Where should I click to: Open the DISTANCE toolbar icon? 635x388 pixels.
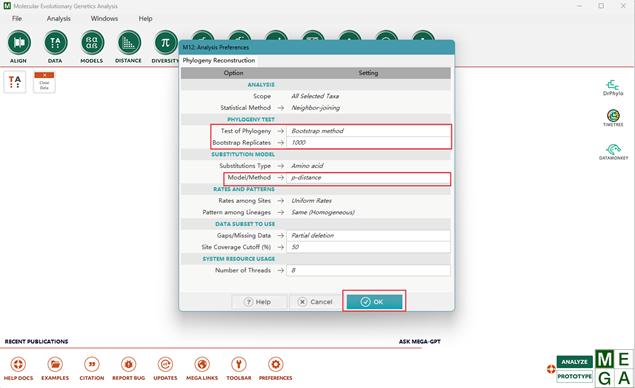coord(128,43)
